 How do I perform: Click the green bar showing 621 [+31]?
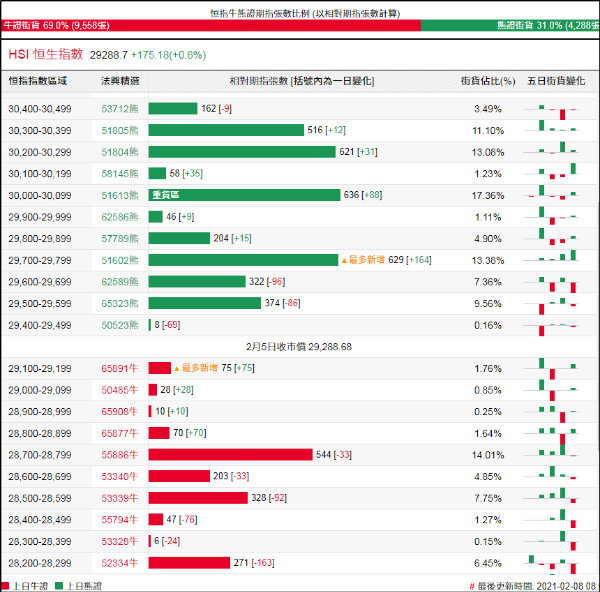(242, 152)
